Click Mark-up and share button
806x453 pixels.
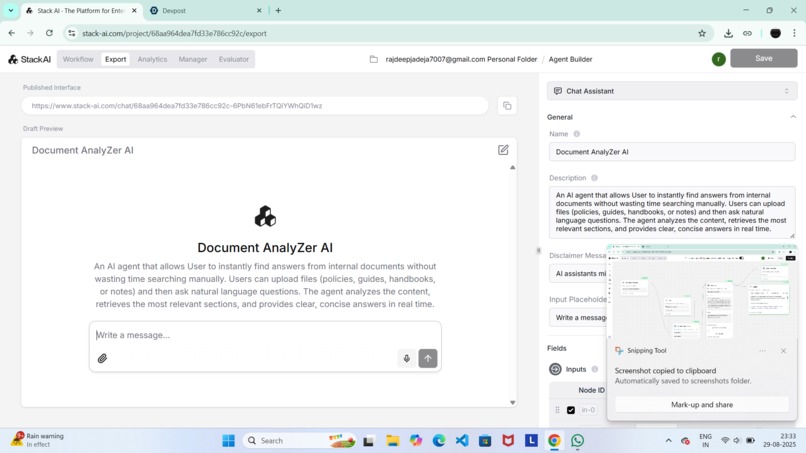click(702, 405)
